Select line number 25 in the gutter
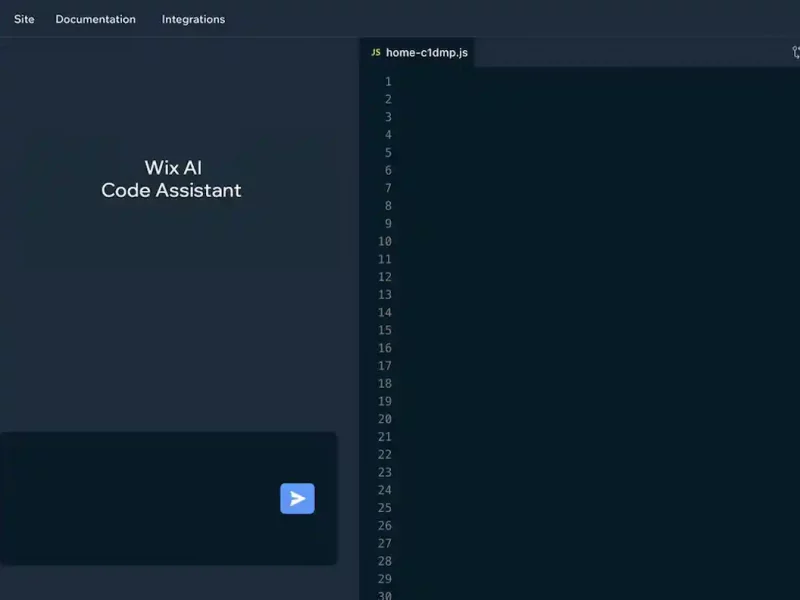This screenshot has height=600, width=800. coord(385,508)
